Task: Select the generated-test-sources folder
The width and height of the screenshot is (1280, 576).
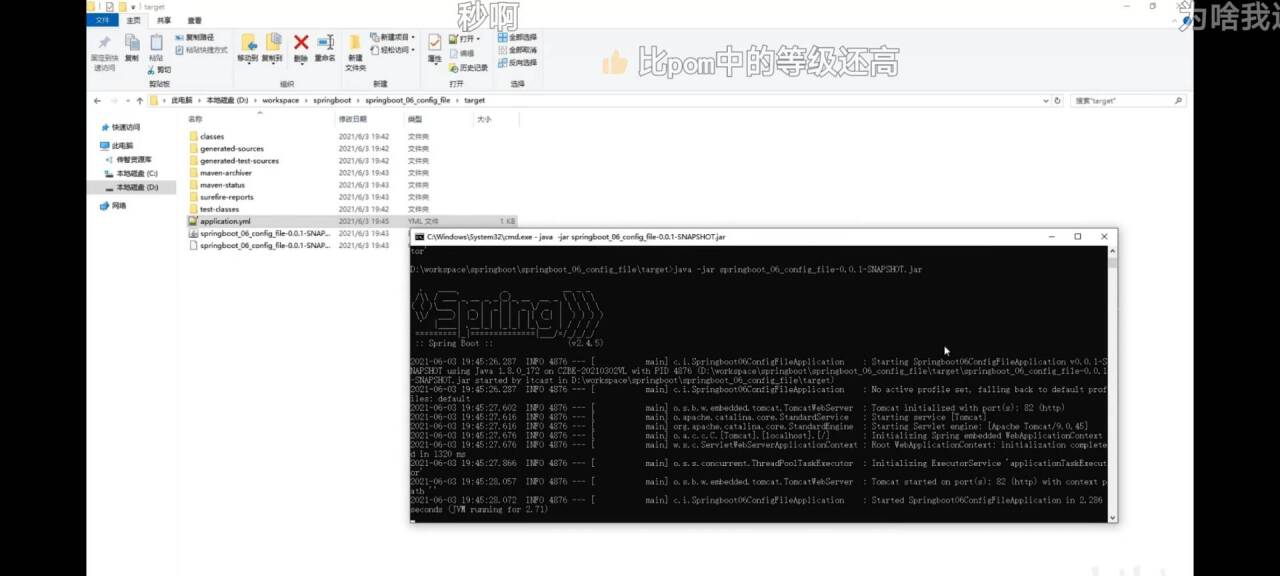Action: pos(239,160)
